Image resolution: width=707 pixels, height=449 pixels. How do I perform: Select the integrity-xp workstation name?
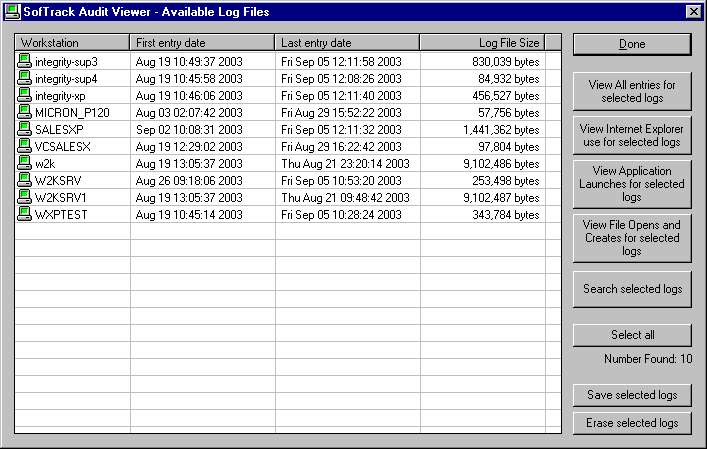60,96
